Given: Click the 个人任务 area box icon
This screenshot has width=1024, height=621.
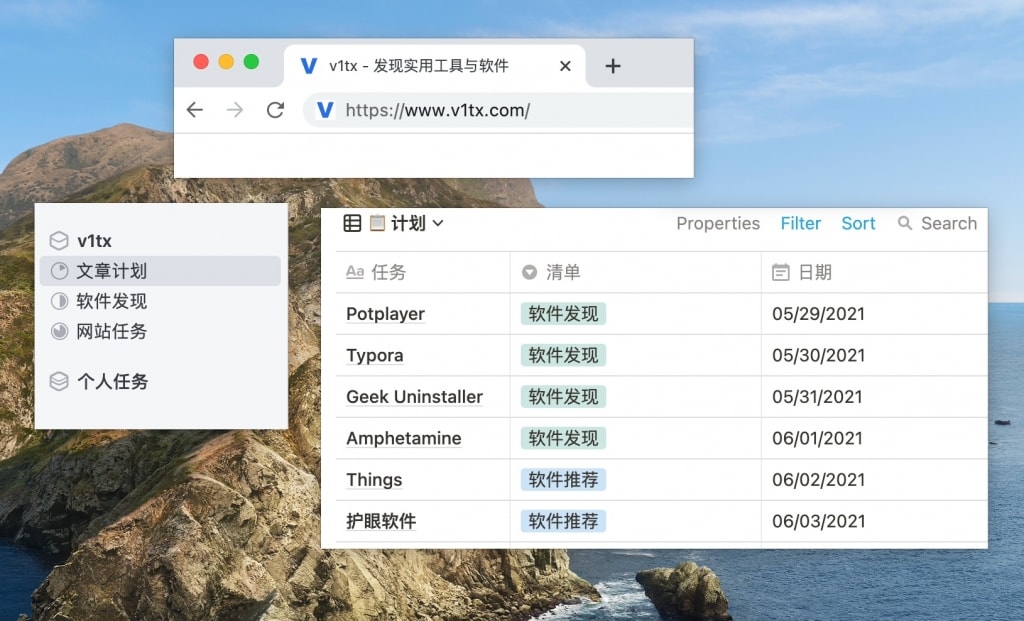Looking at the screenshot, I should tap(59, 381).
